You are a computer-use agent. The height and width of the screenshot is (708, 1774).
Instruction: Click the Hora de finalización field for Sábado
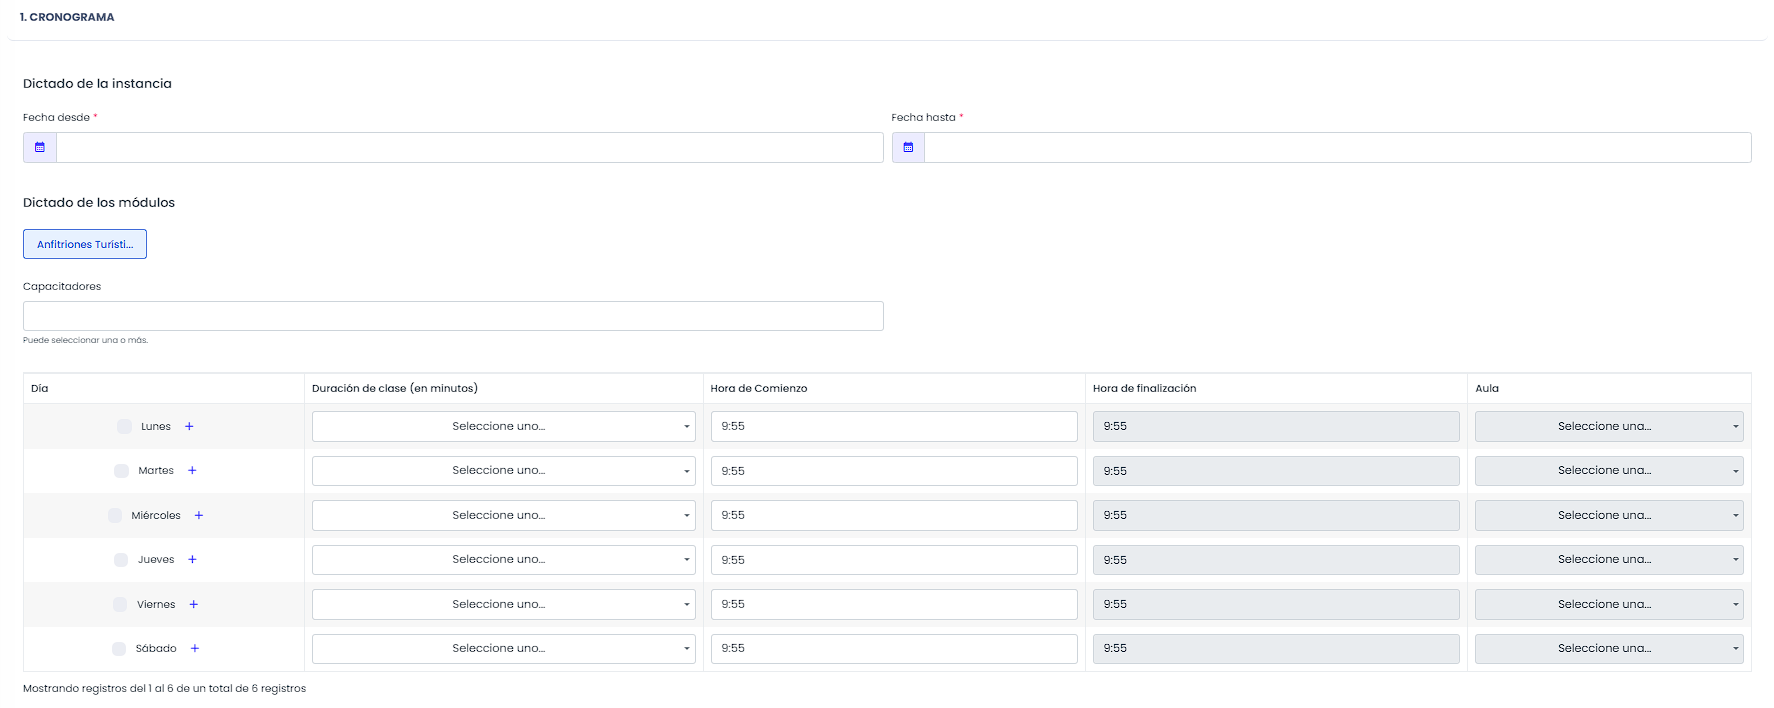click(x=1276, y=648)
